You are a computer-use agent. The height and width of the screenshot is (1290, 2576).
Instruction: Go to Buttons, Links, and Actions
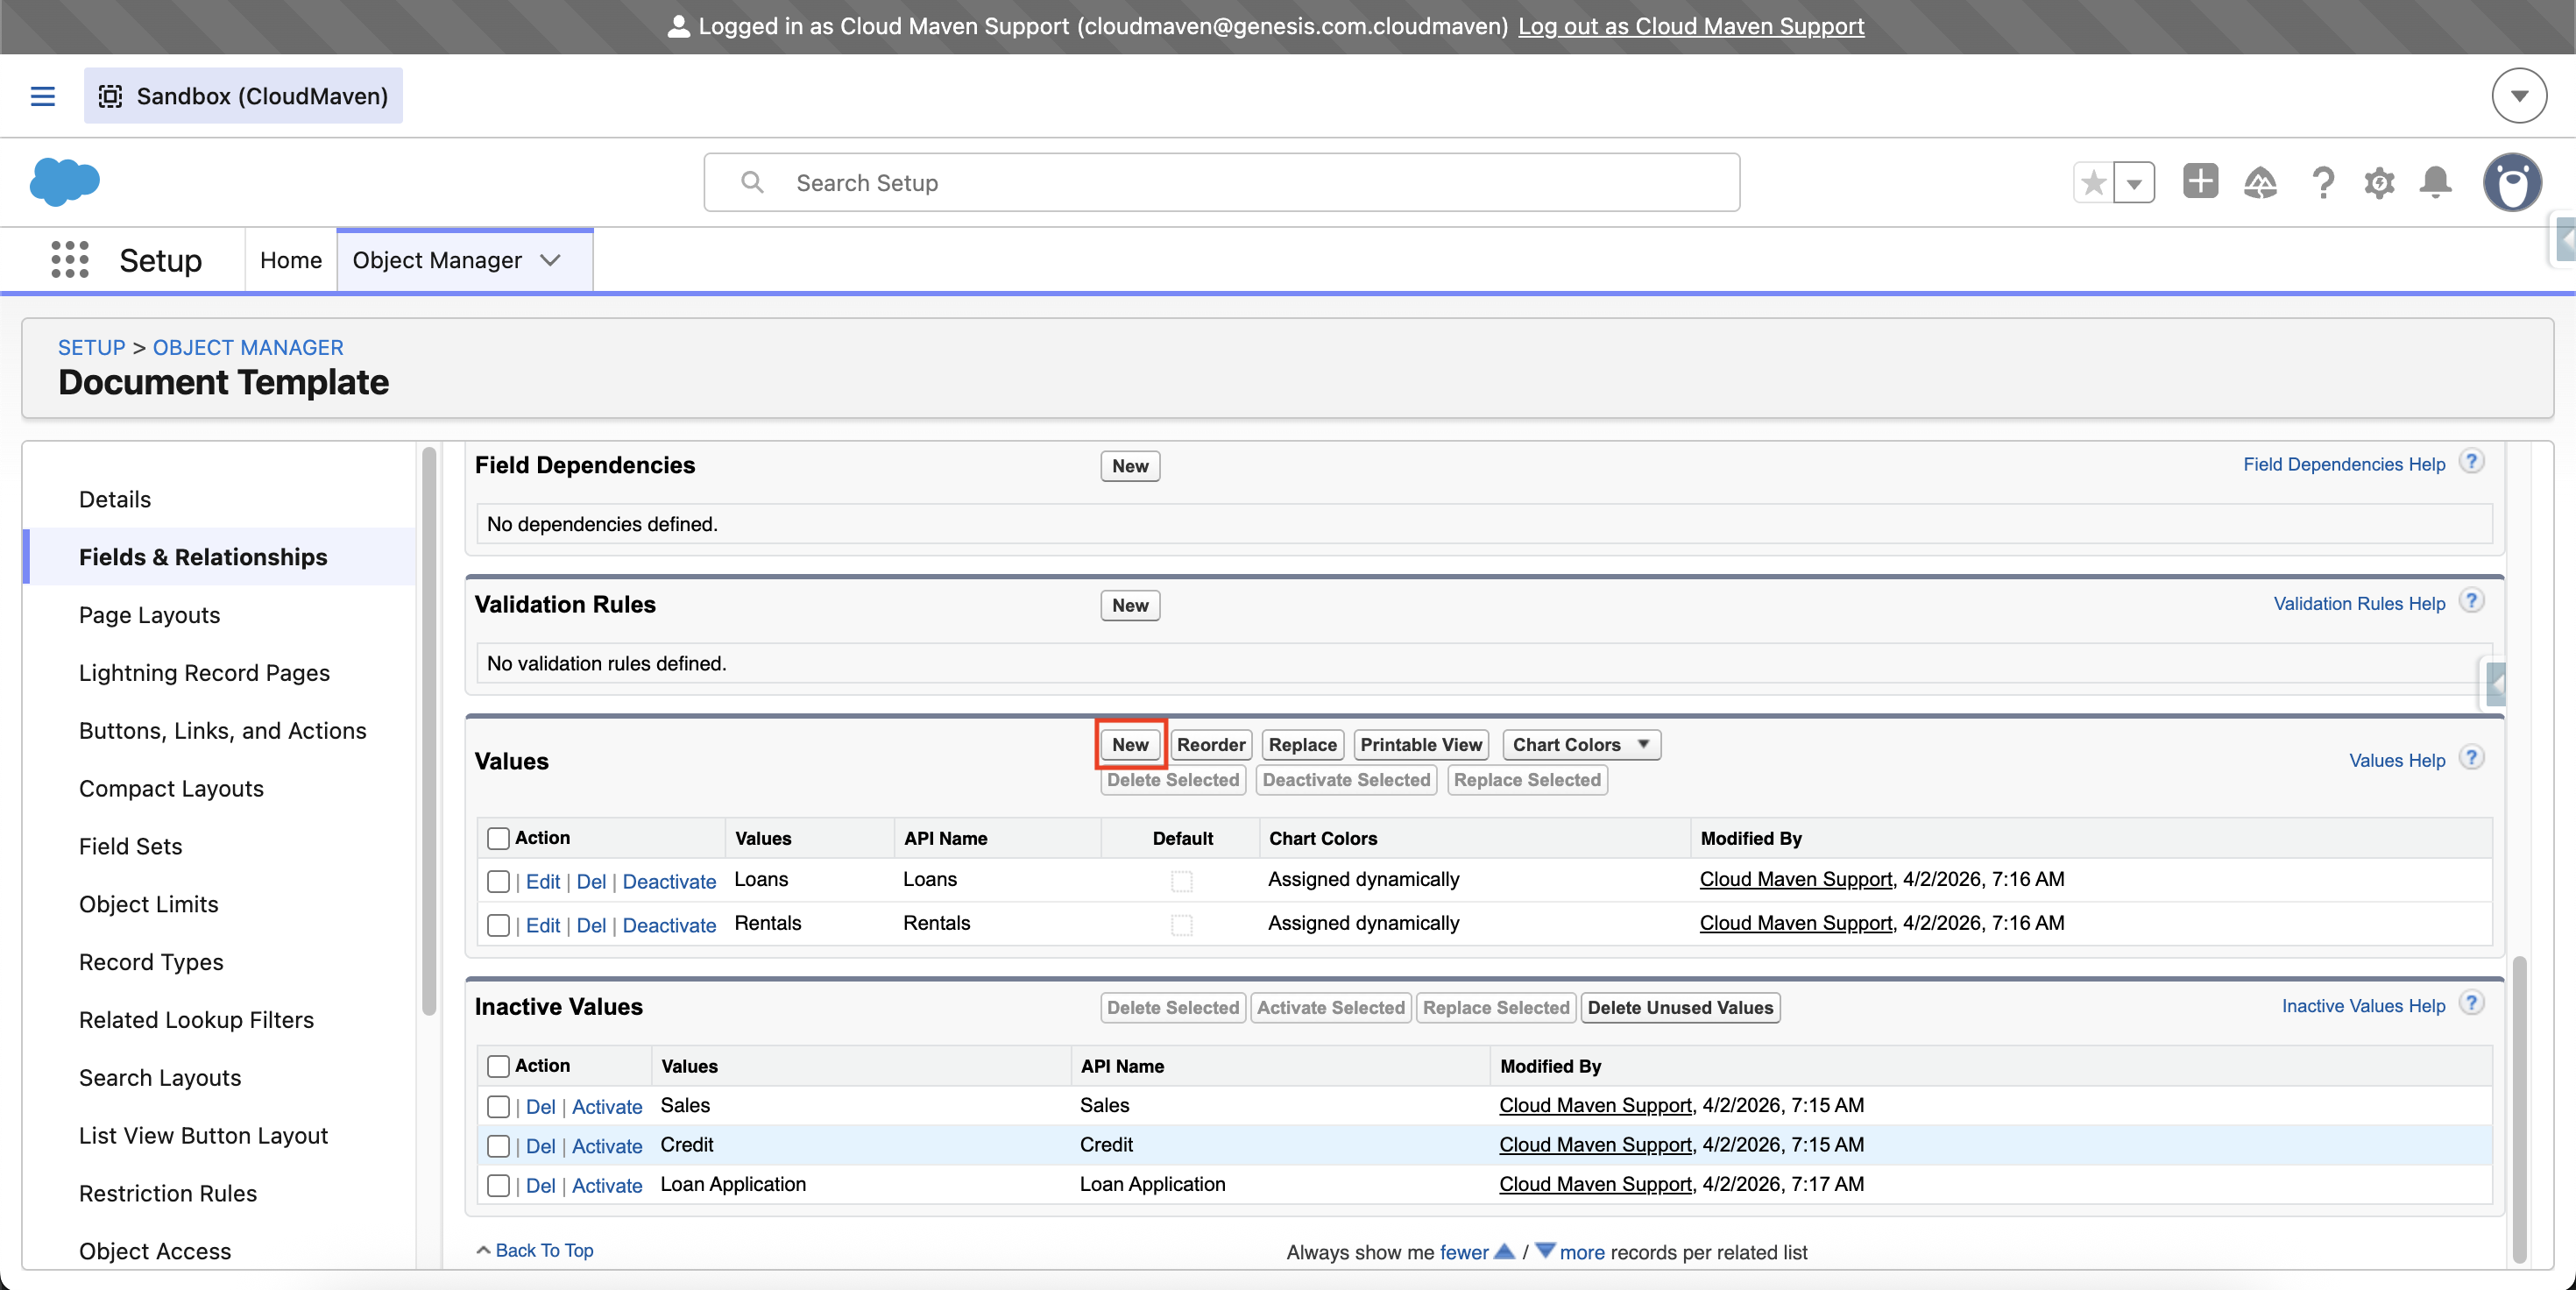pyautogui.click(x=223, y=731)
